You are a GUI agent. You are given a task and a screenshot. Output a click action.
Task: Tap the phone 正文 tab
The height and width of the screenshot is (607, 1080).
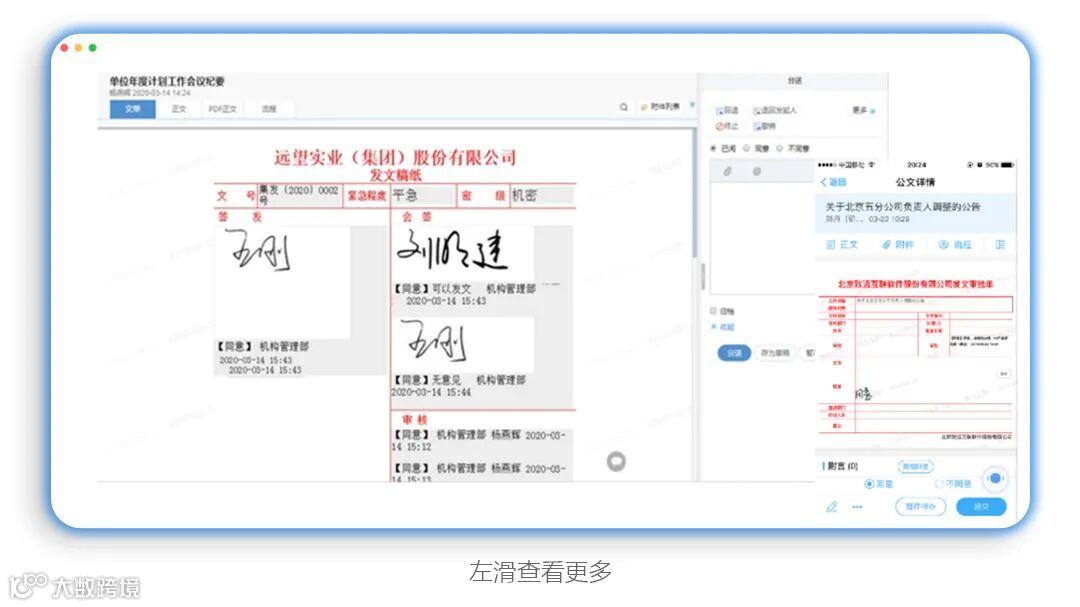pyautogui.click(x=842, y=245)
